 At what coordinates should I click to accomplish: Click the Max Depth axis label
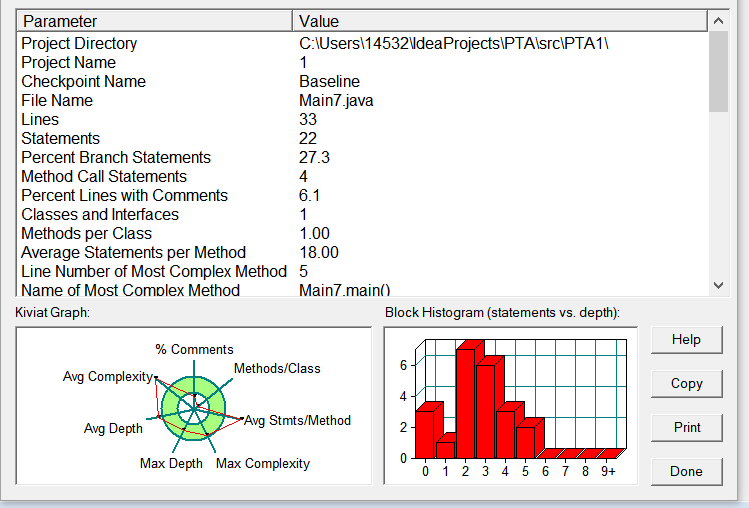171,464
